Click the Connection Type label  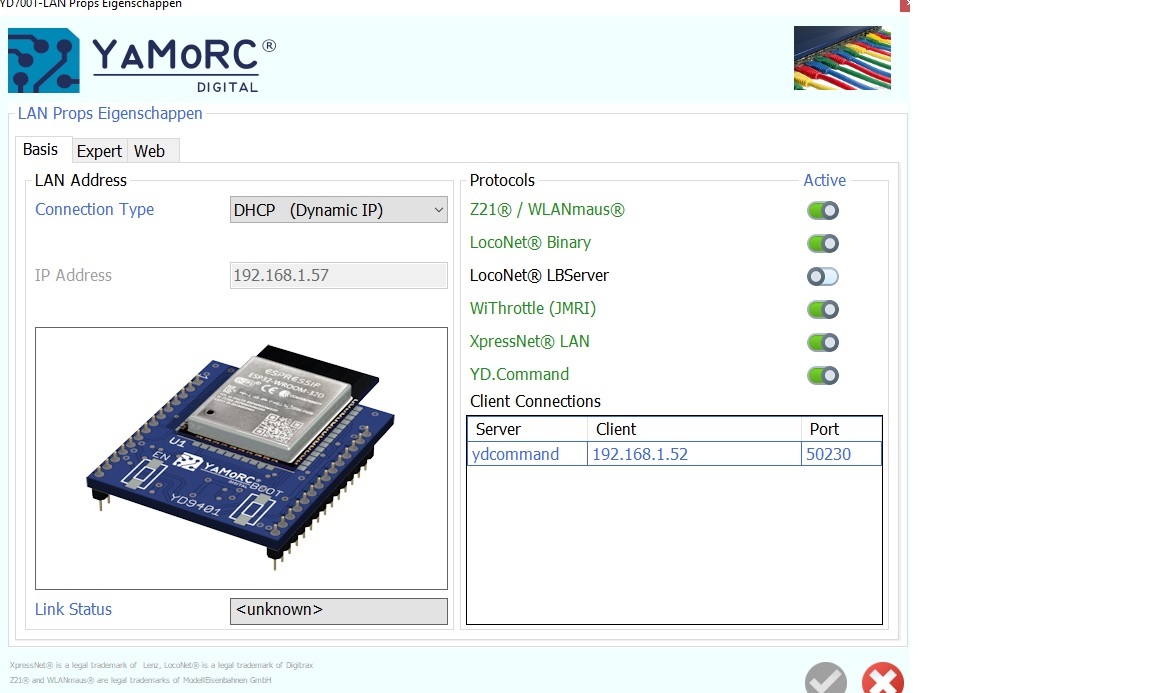[x=95, y=209]
